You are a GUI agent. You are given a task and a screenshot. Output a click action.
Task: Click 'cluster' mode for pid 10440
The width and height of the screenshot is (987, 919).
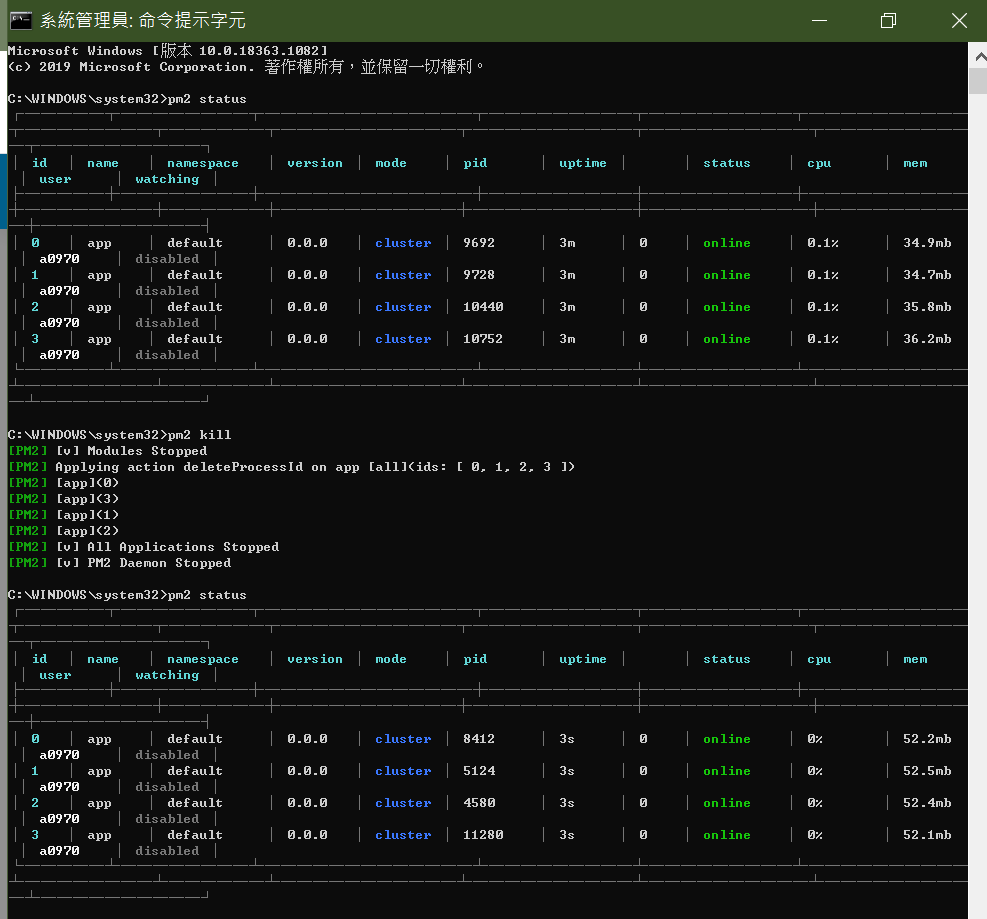coord(403,307)
